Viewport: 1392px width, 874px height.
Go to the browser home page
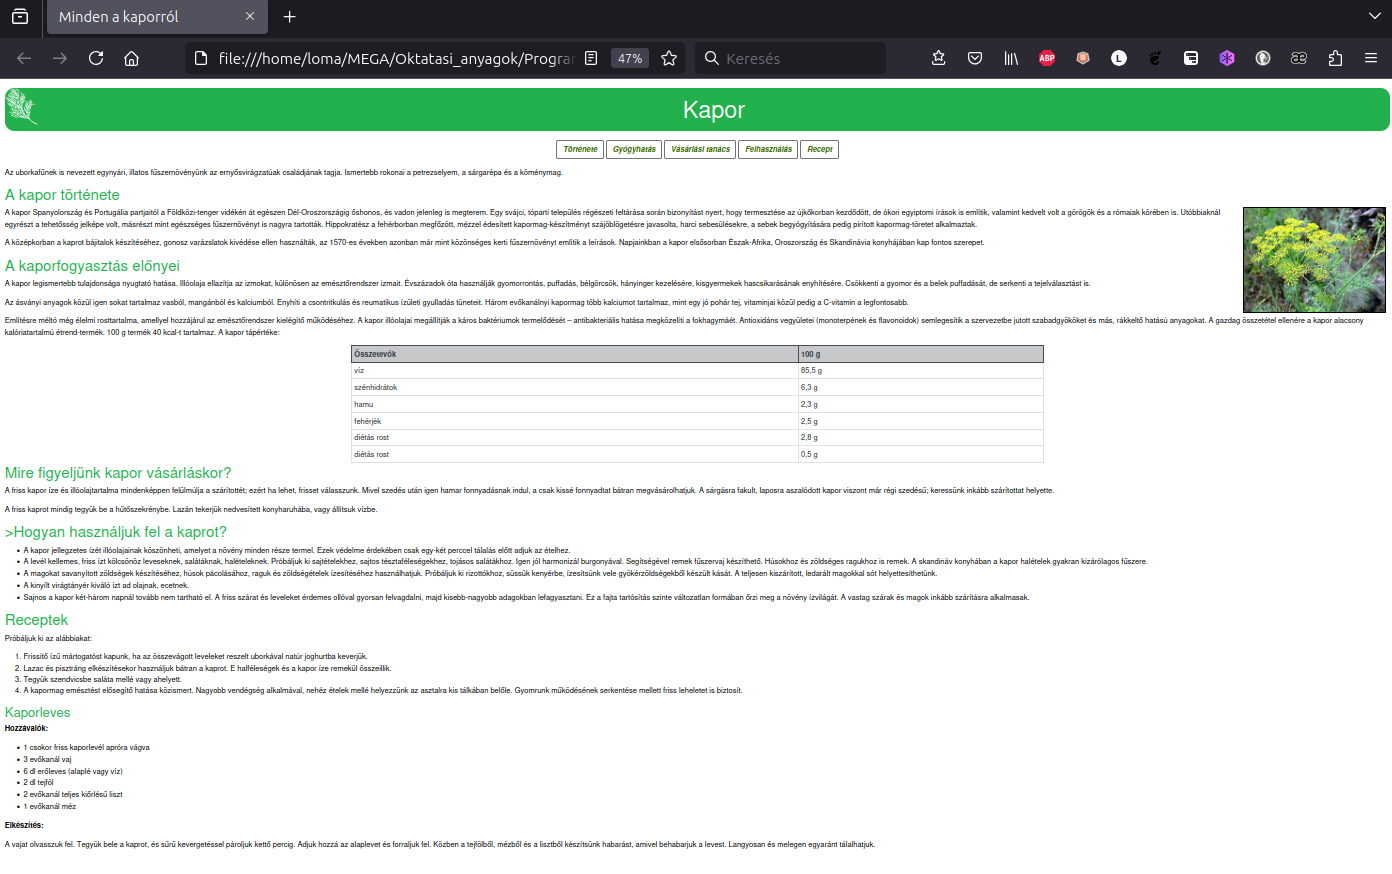pyautogui.click(x=131, y=58)
